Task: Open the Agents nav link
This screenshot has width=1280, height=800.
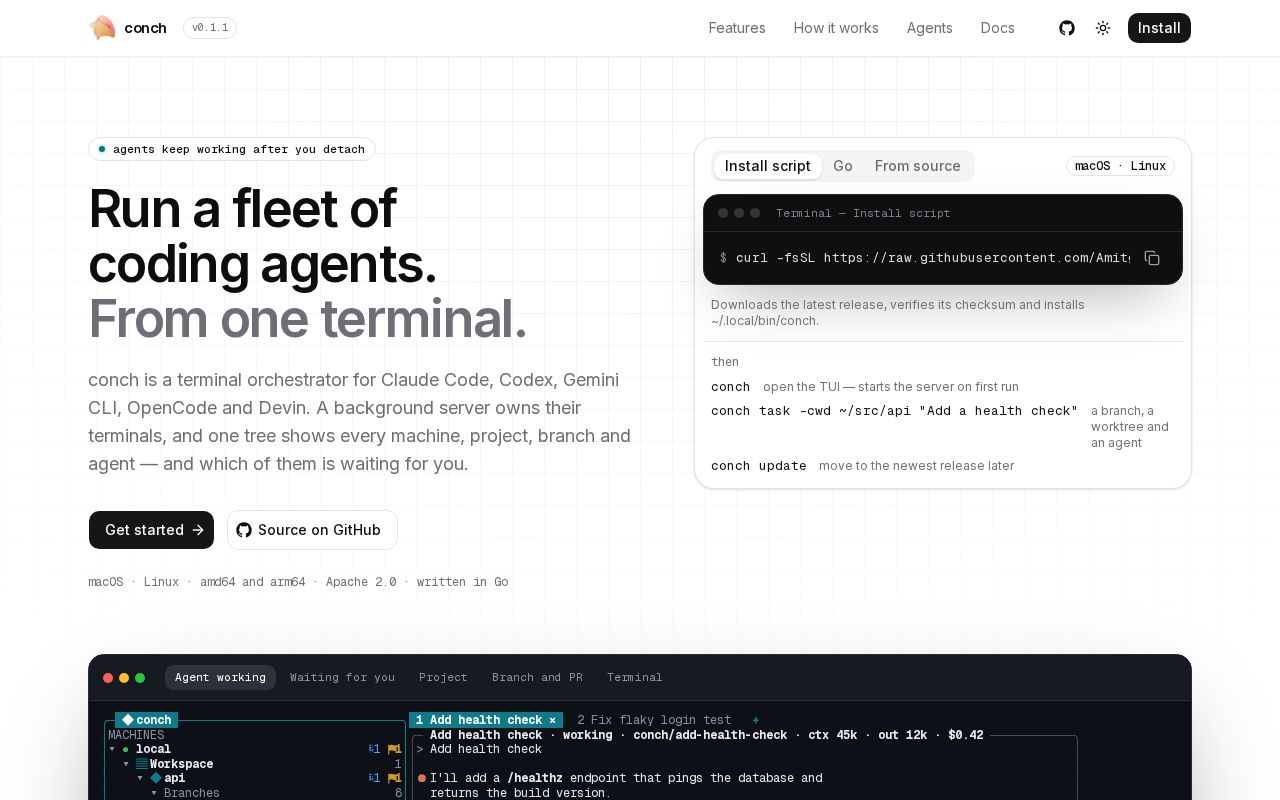Action: [x=930, y=28]
